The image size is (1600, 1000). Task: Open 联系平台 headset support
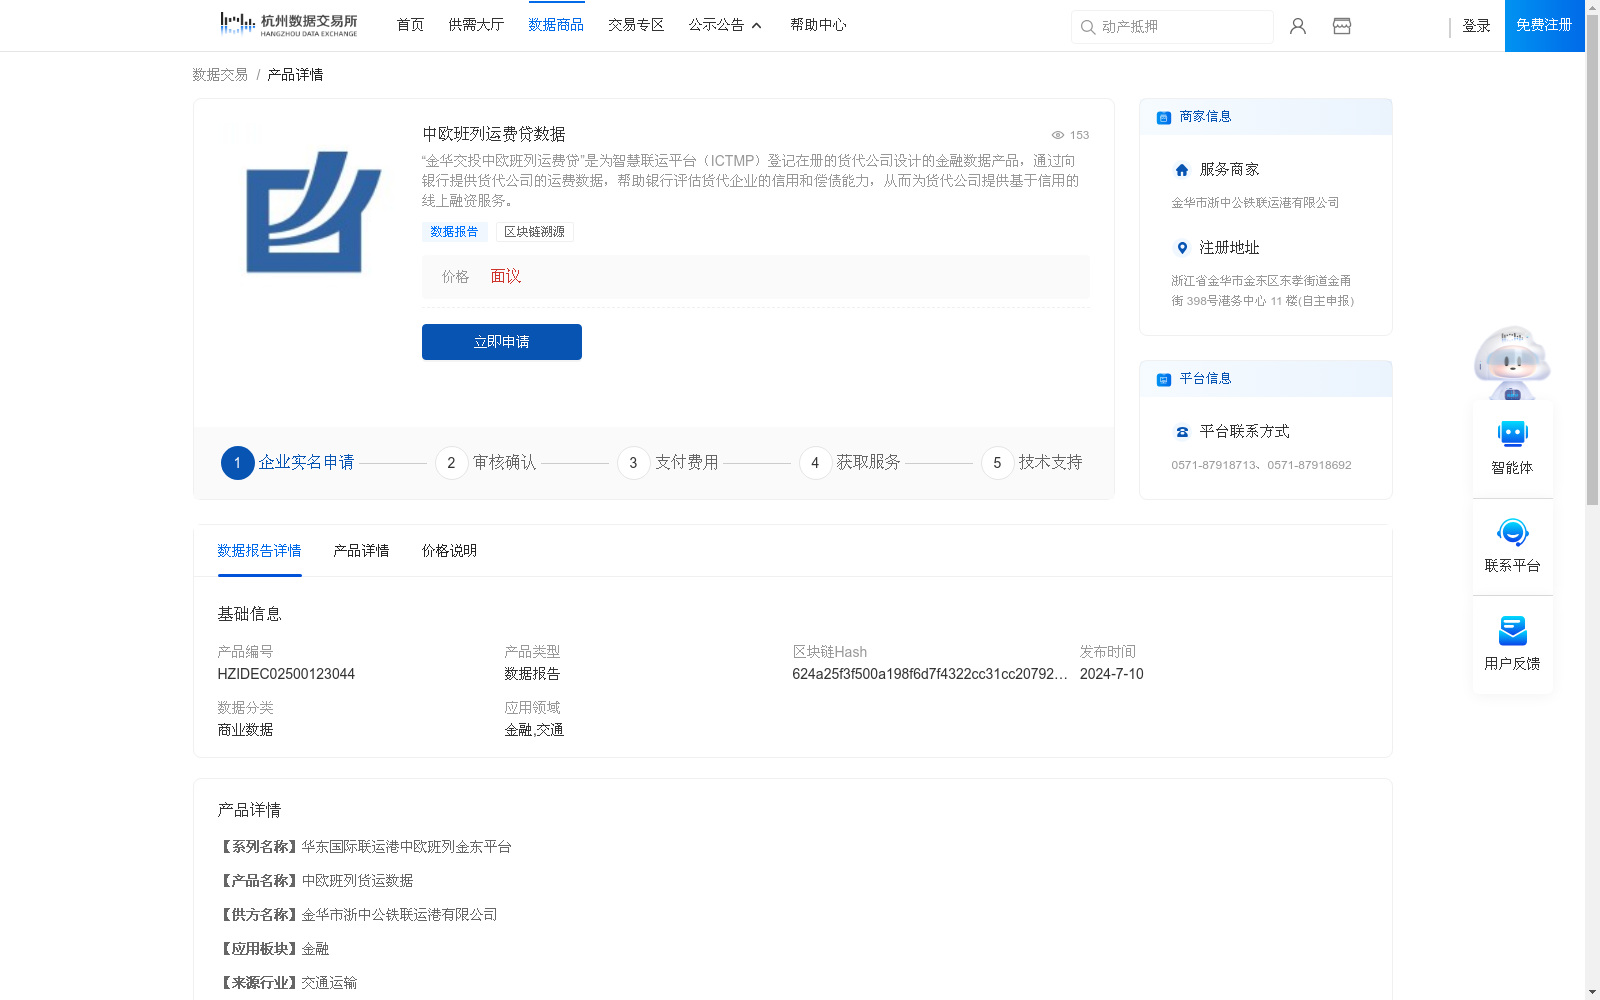1512,545
